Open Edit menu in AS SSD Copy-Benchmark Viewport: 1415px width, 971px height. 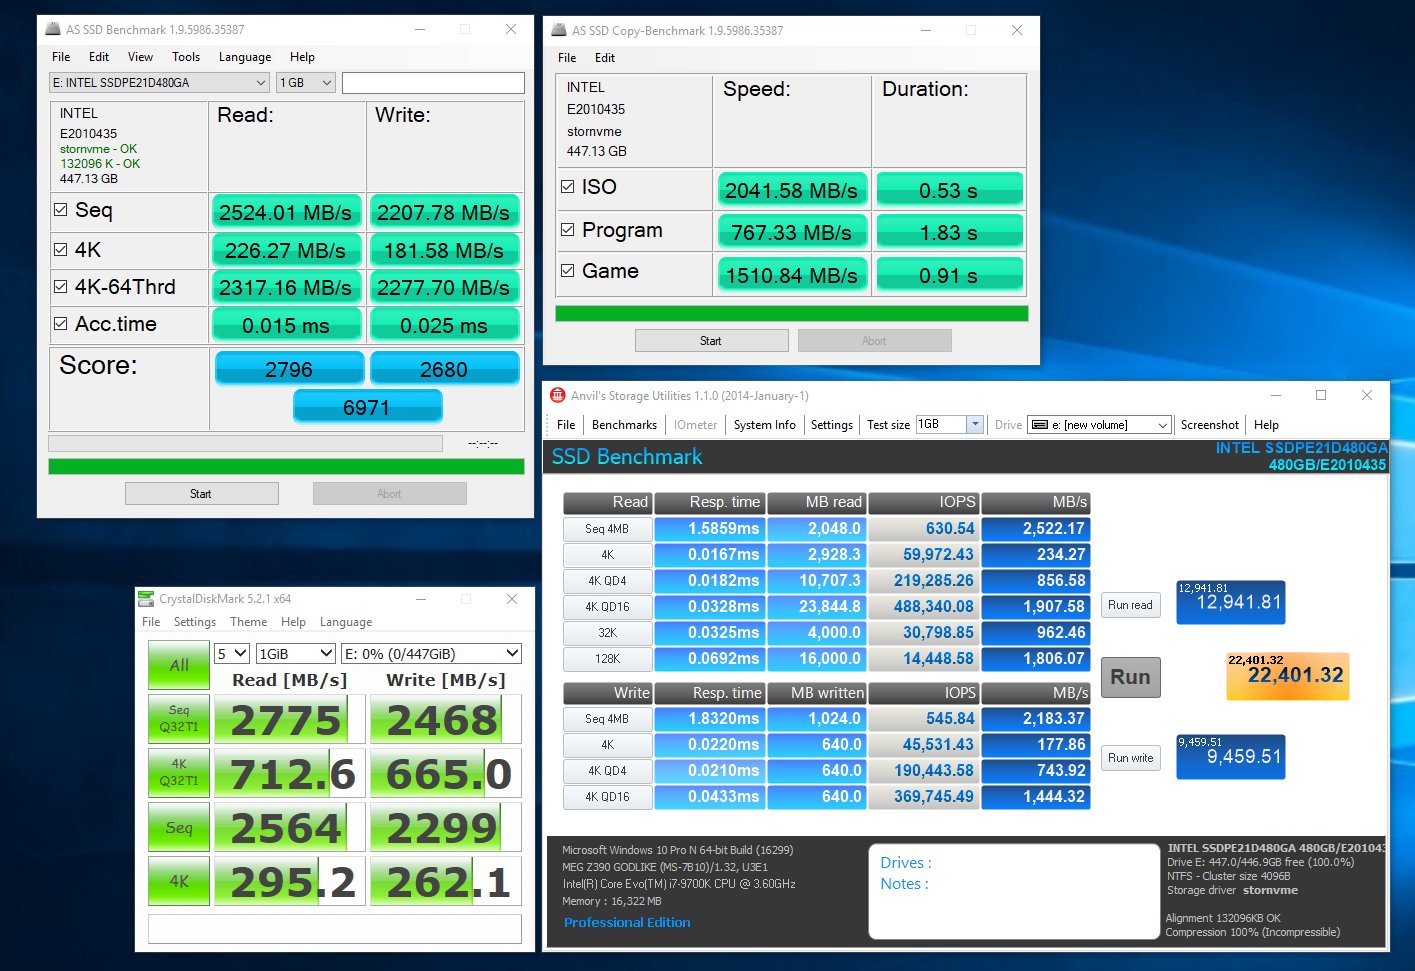605,58
